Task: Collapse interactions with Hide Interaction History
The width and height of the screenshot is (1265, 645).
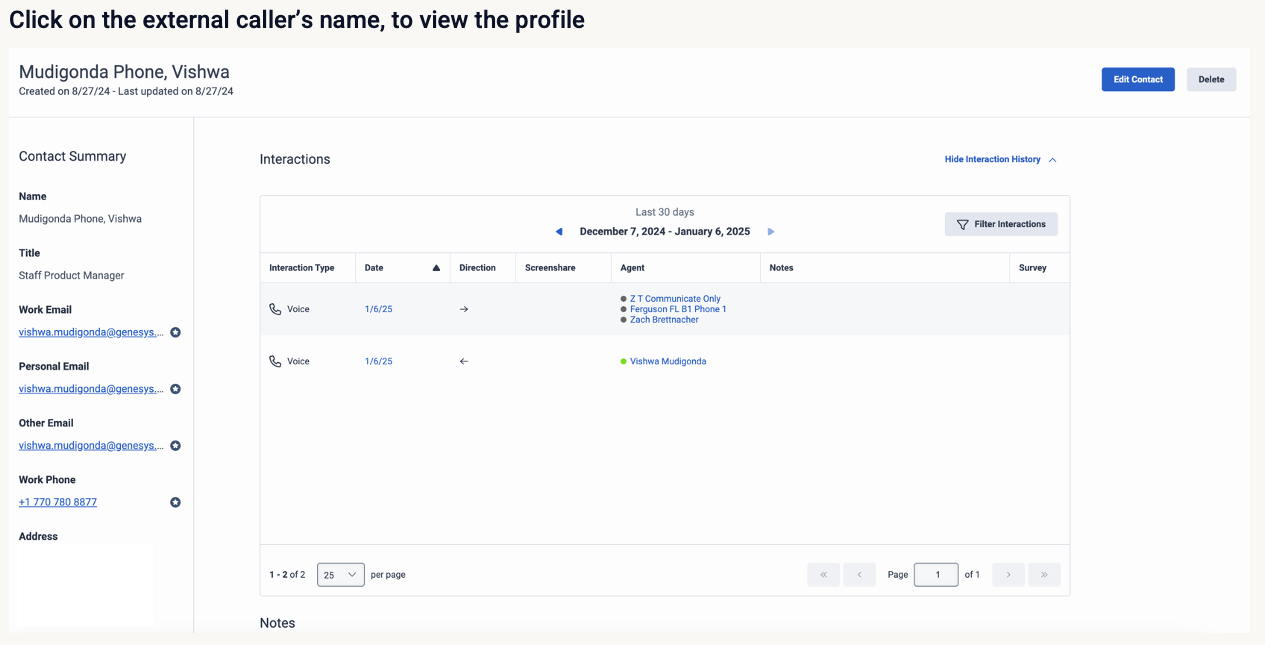Action: pos(1000,160)
